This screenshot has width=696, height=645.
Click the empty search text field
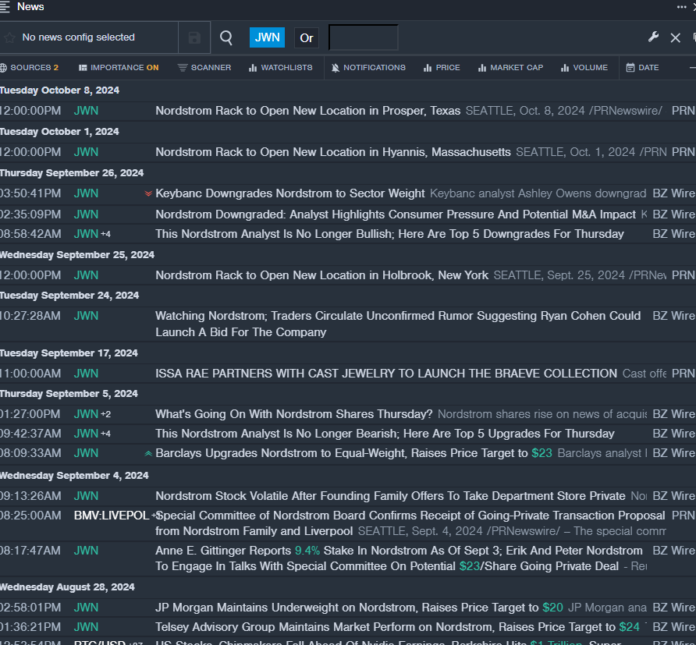[x=363, y=38]
